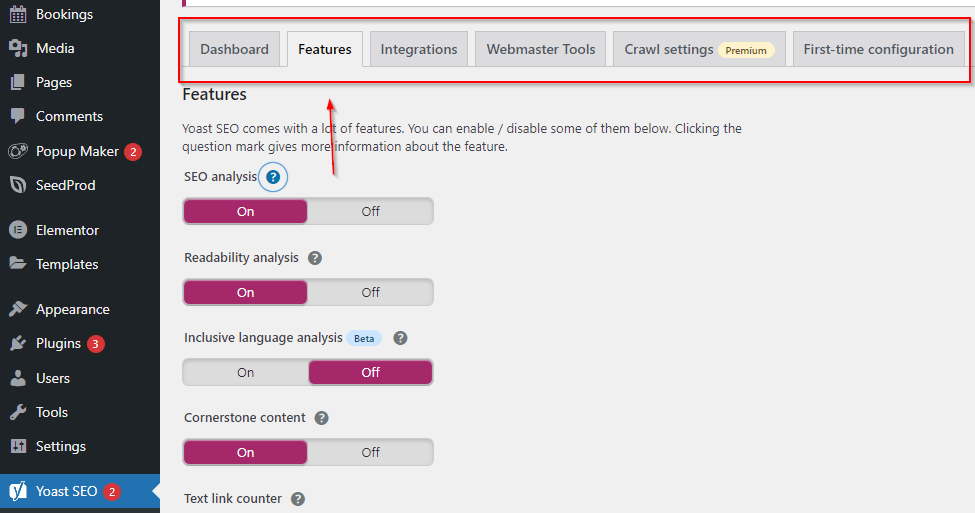
Task: Open the Integrations tab
Action: [x=418, y=49]
